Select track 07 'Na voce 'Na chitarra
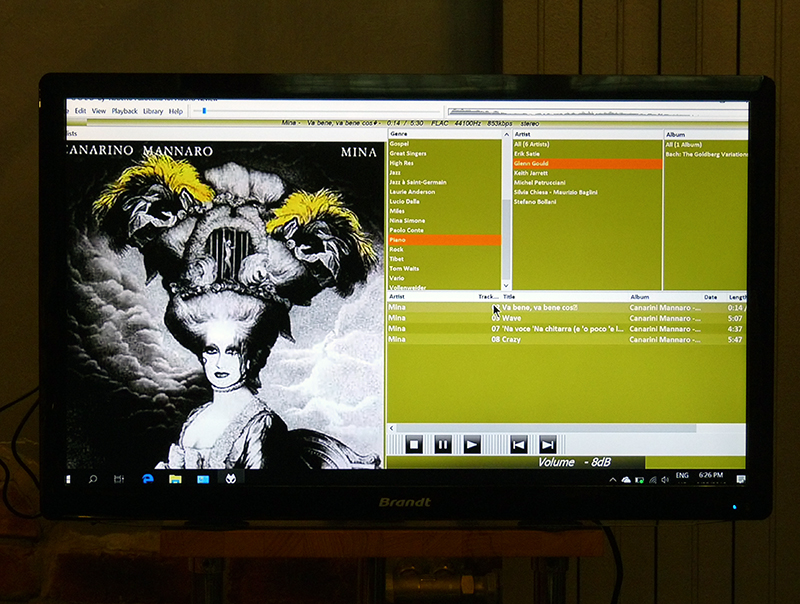The height and width of the screenshot is (604, 800). pos(566,329)
